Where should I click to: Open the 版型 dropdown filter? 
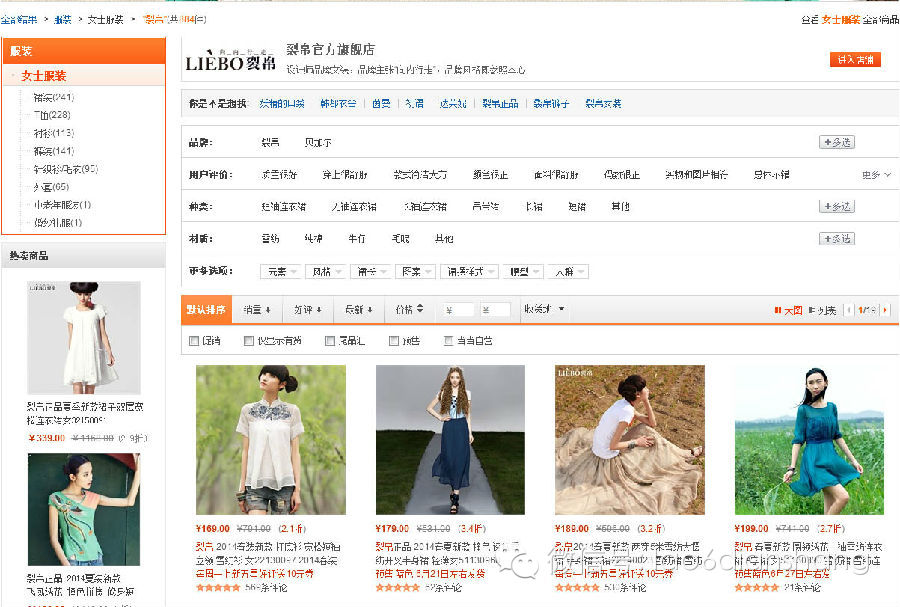click(523, 271)
